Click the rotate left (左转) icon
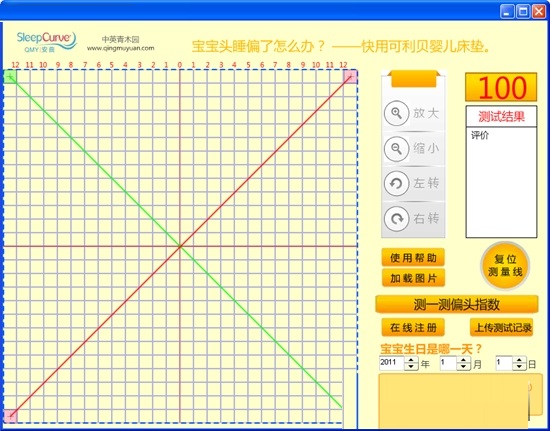Viewport: 550px width, 431px height. 396,183
